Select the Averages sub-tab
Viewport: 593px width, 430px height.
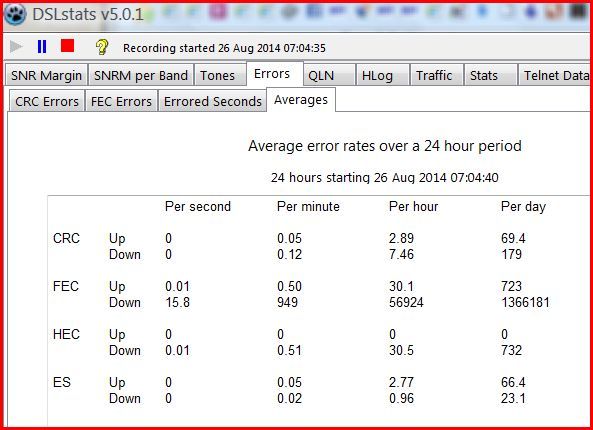(x=301, y=100)
